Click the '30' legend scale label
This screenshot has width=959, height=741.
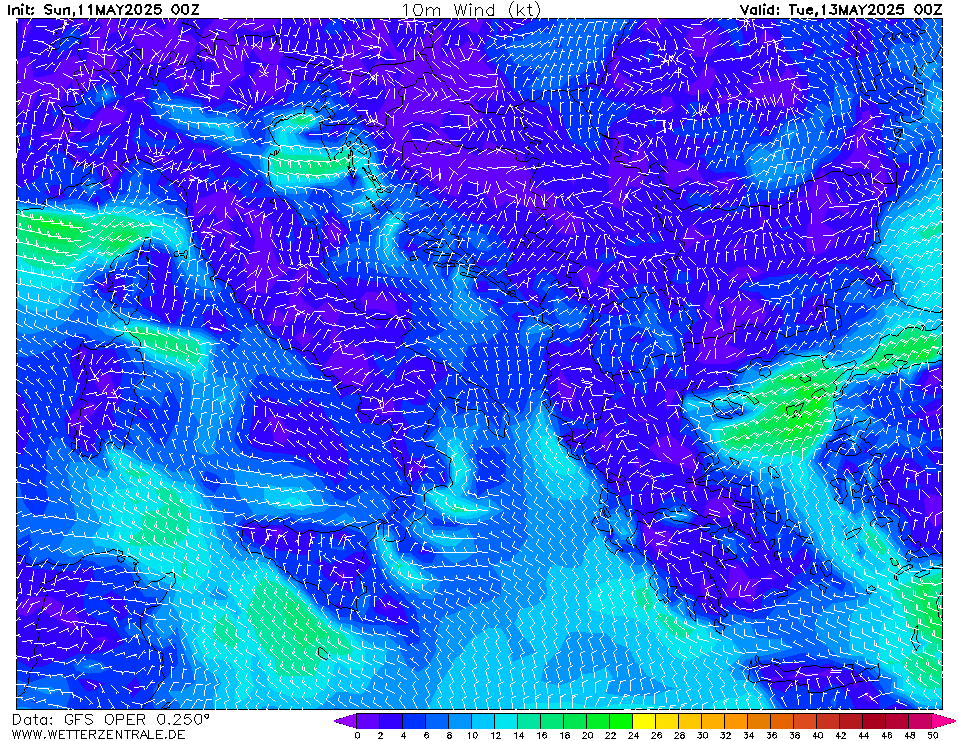703,735
